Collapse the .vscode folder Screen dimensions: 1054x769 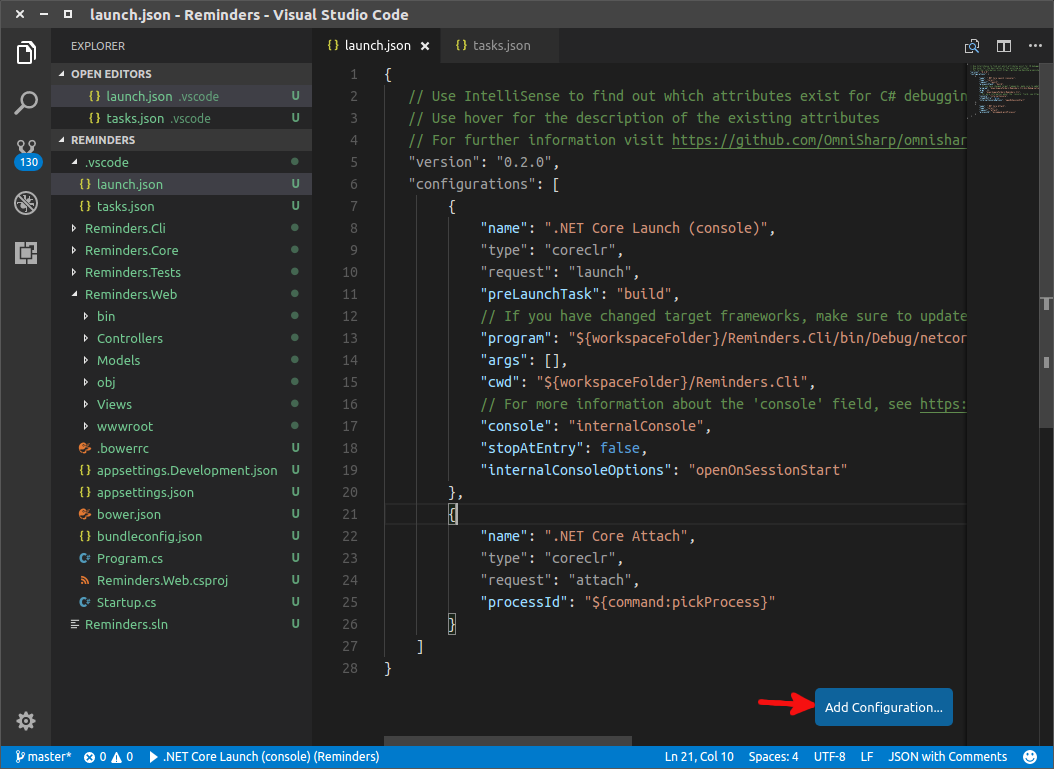(x=181, y=162)
